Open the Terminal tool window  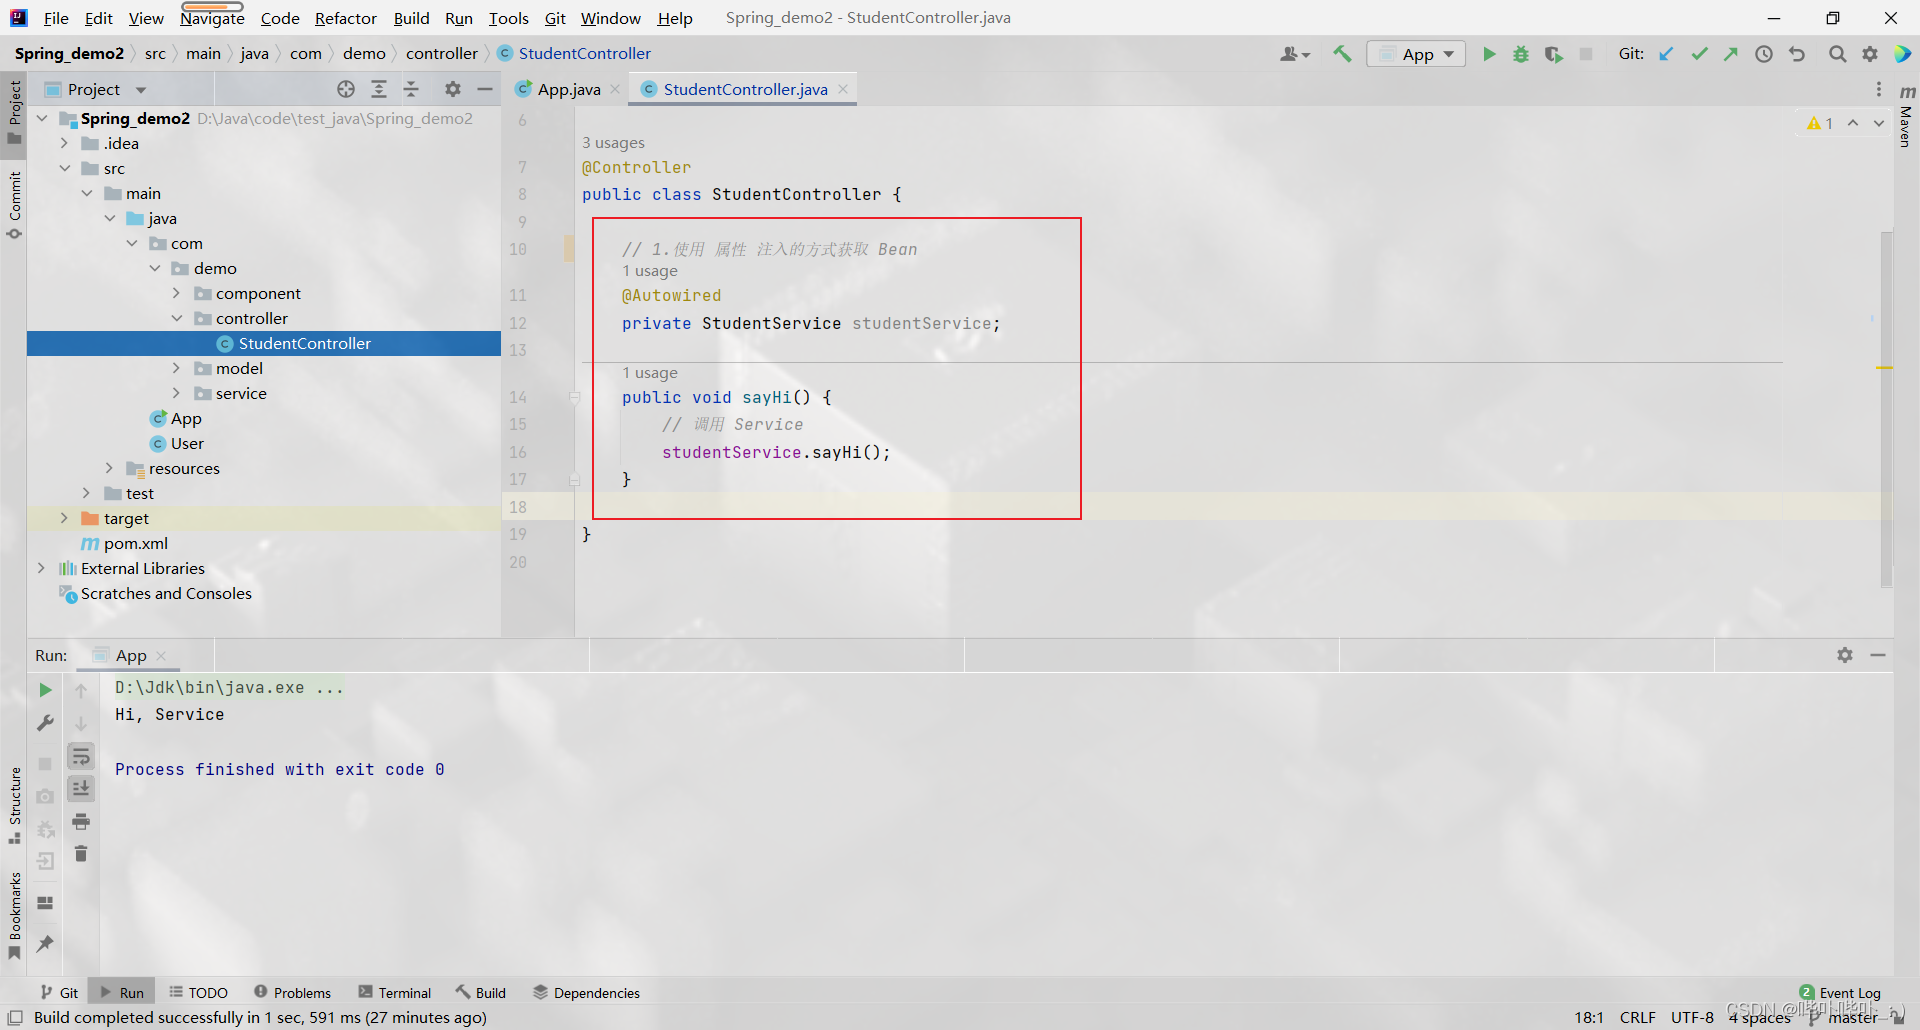pos(395,993)
